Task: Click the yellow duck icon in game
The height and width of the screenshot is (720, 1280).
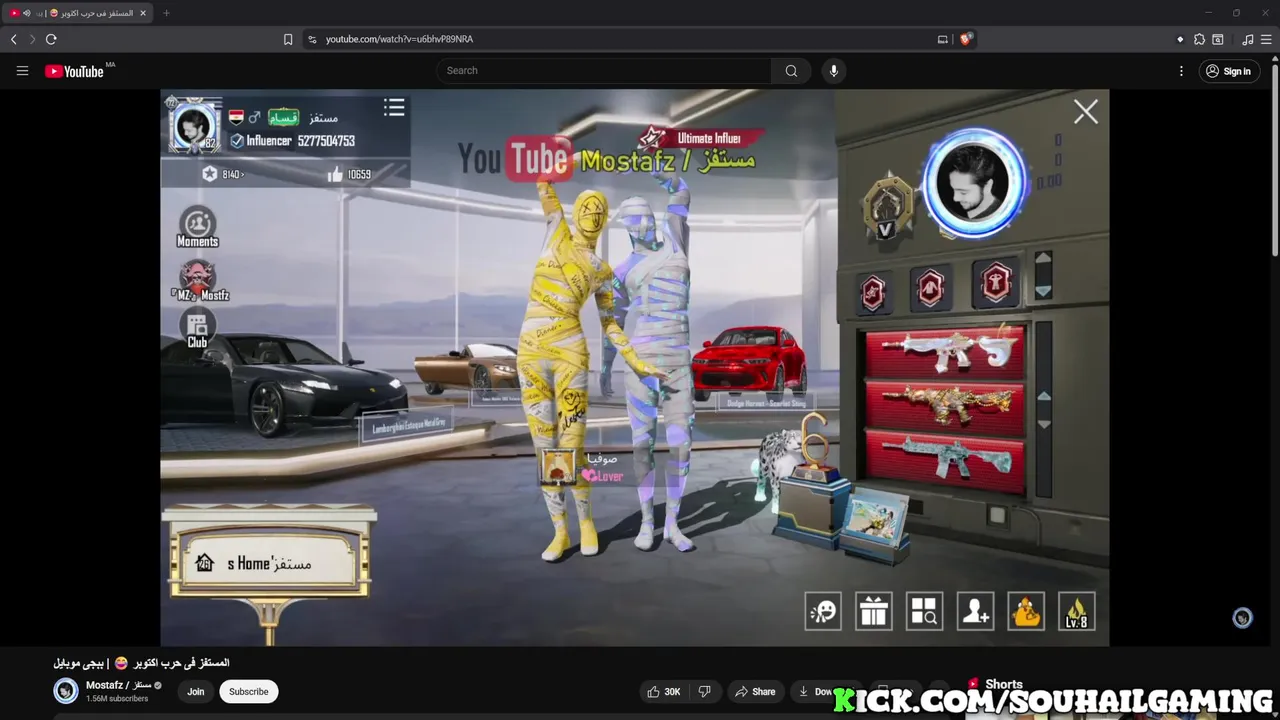Action: pyautogui.click(x=1026, y=612)
